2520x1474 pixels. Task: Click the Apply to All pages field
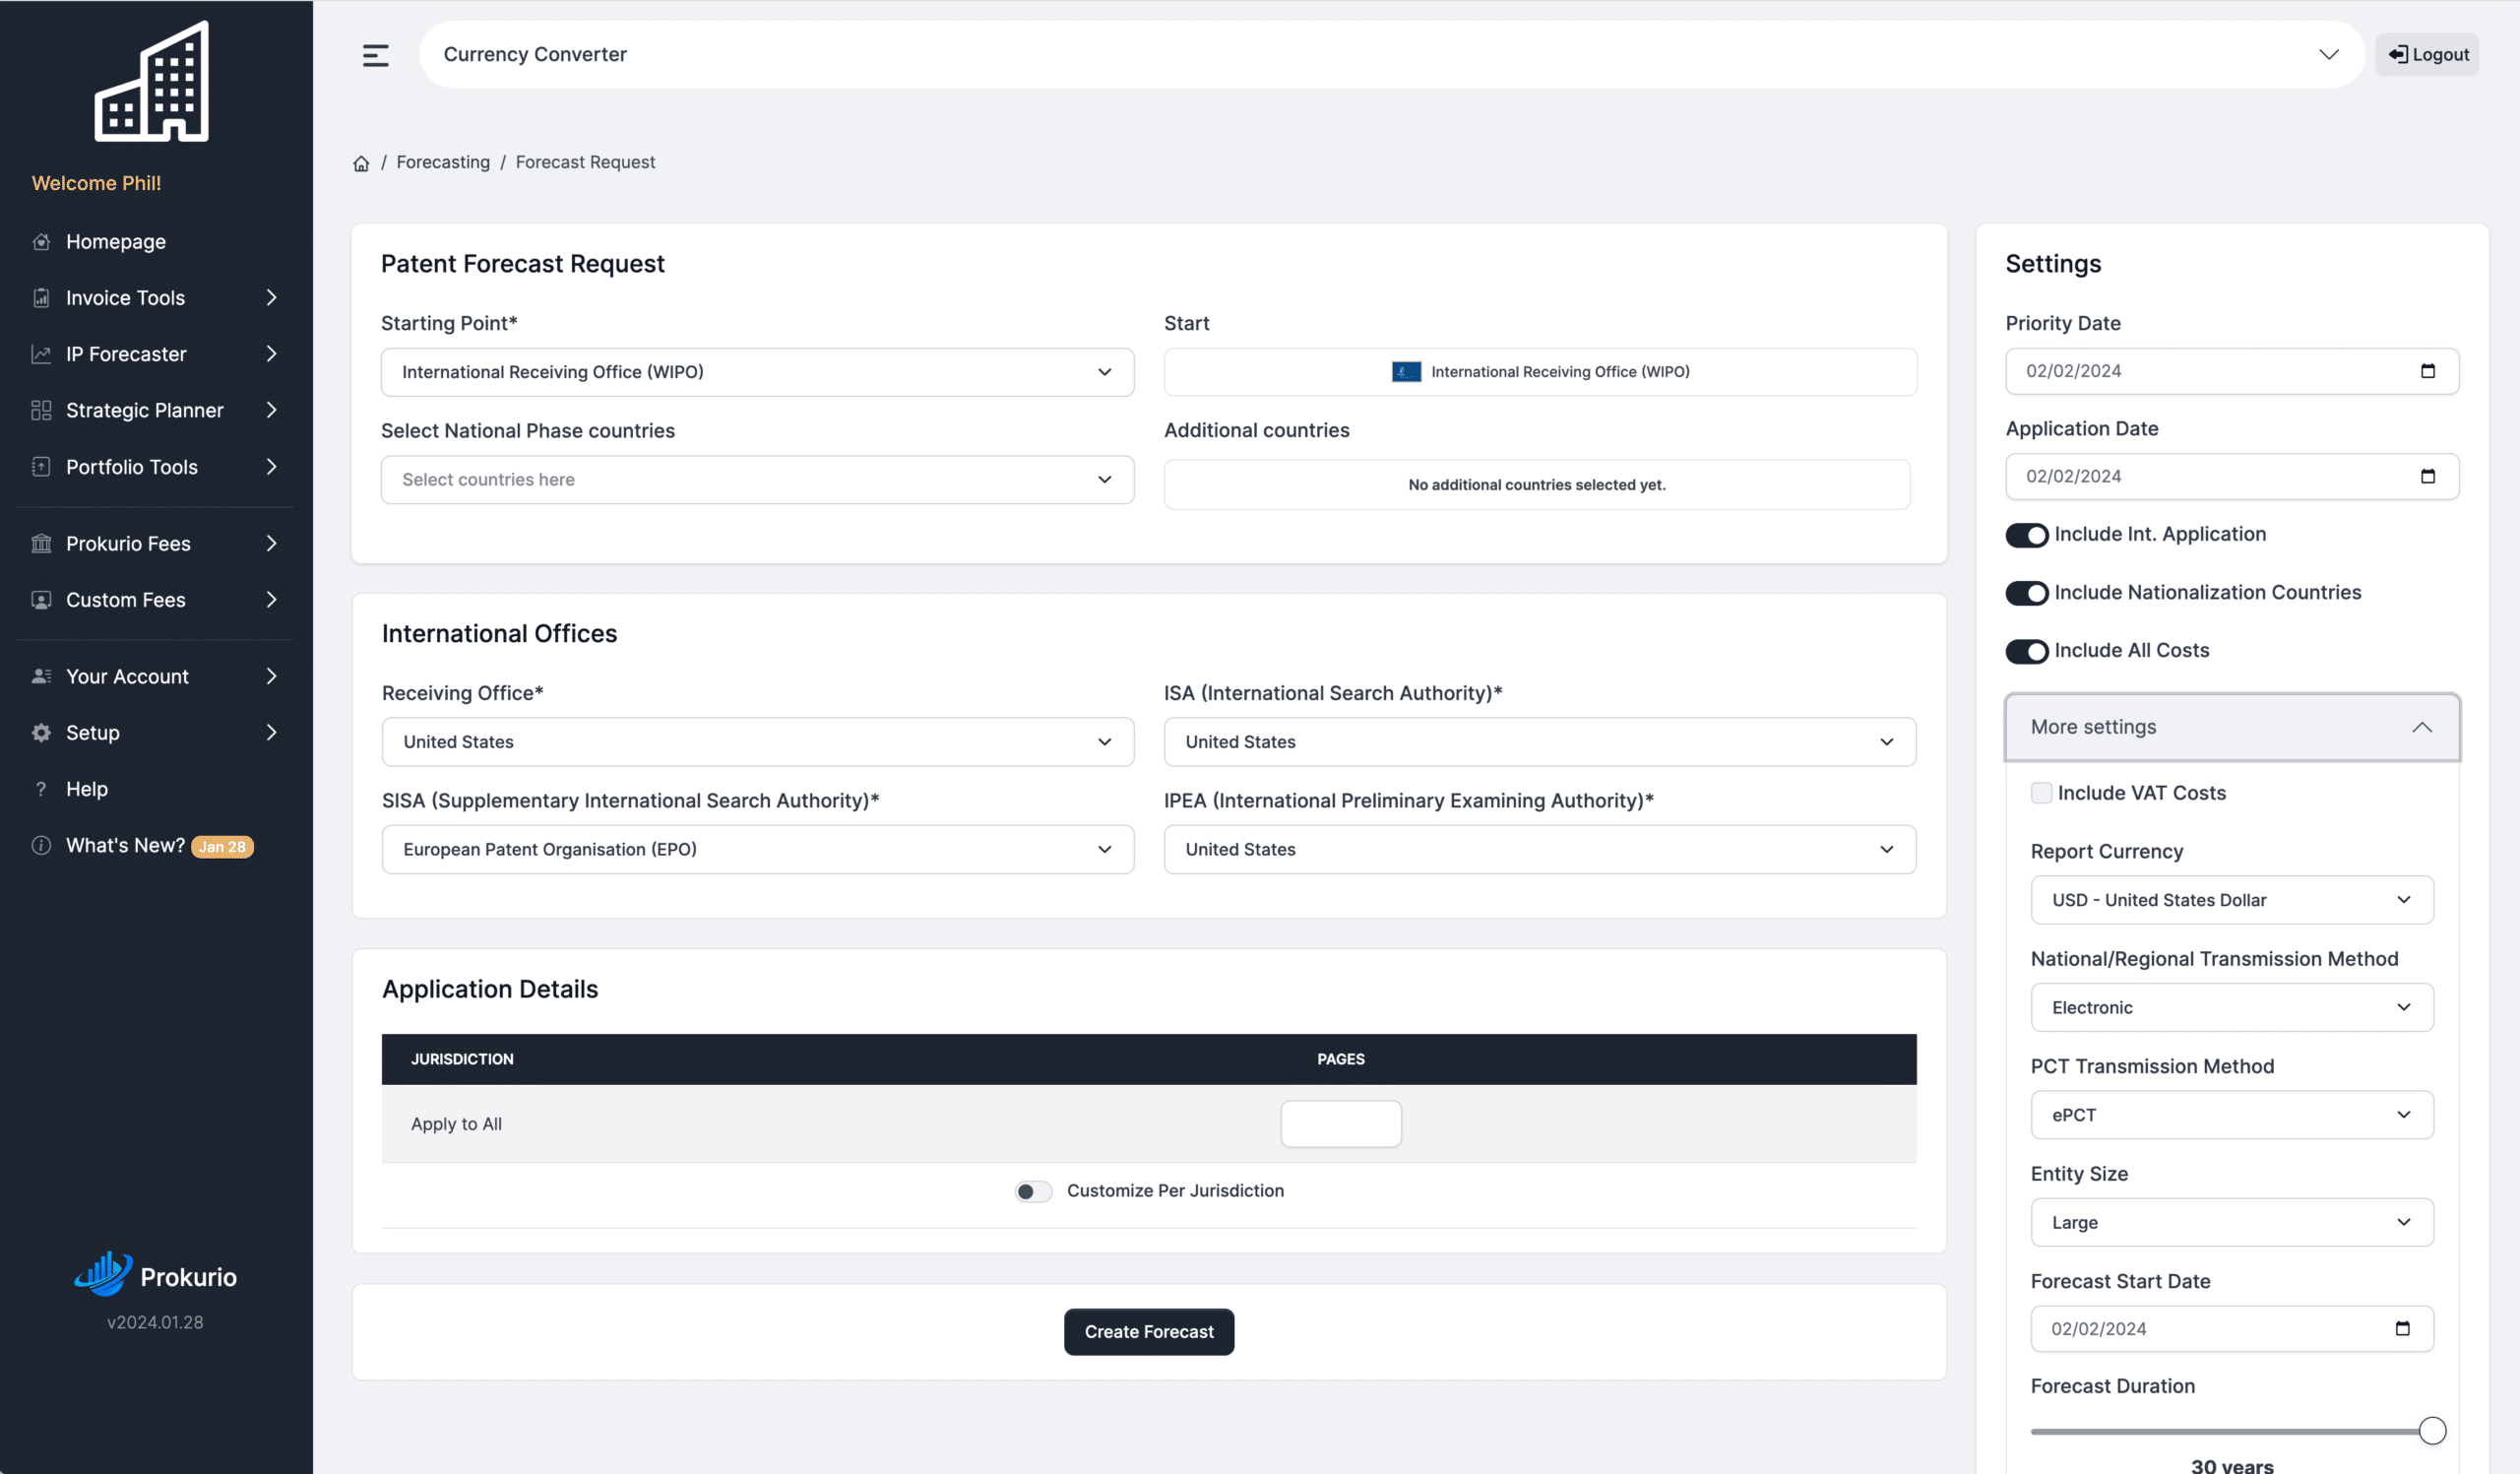(x=1340, y=1124)
